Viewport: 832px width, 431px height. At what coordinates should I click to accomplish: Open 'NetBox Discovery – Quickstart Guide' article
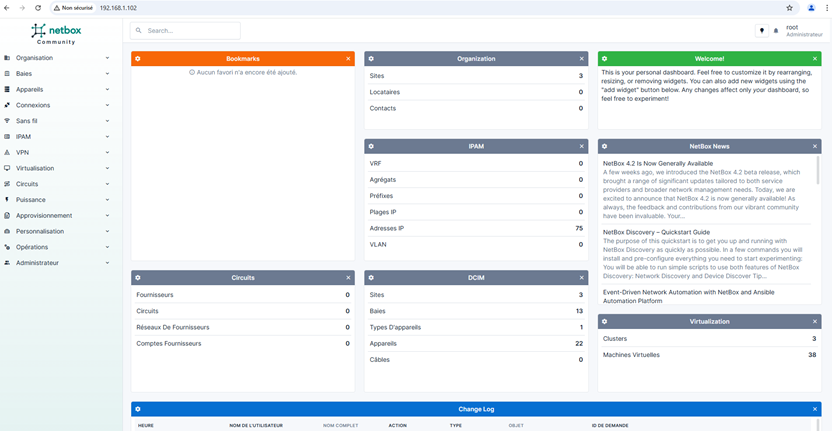pyautogui.click(x=656, y=232)
